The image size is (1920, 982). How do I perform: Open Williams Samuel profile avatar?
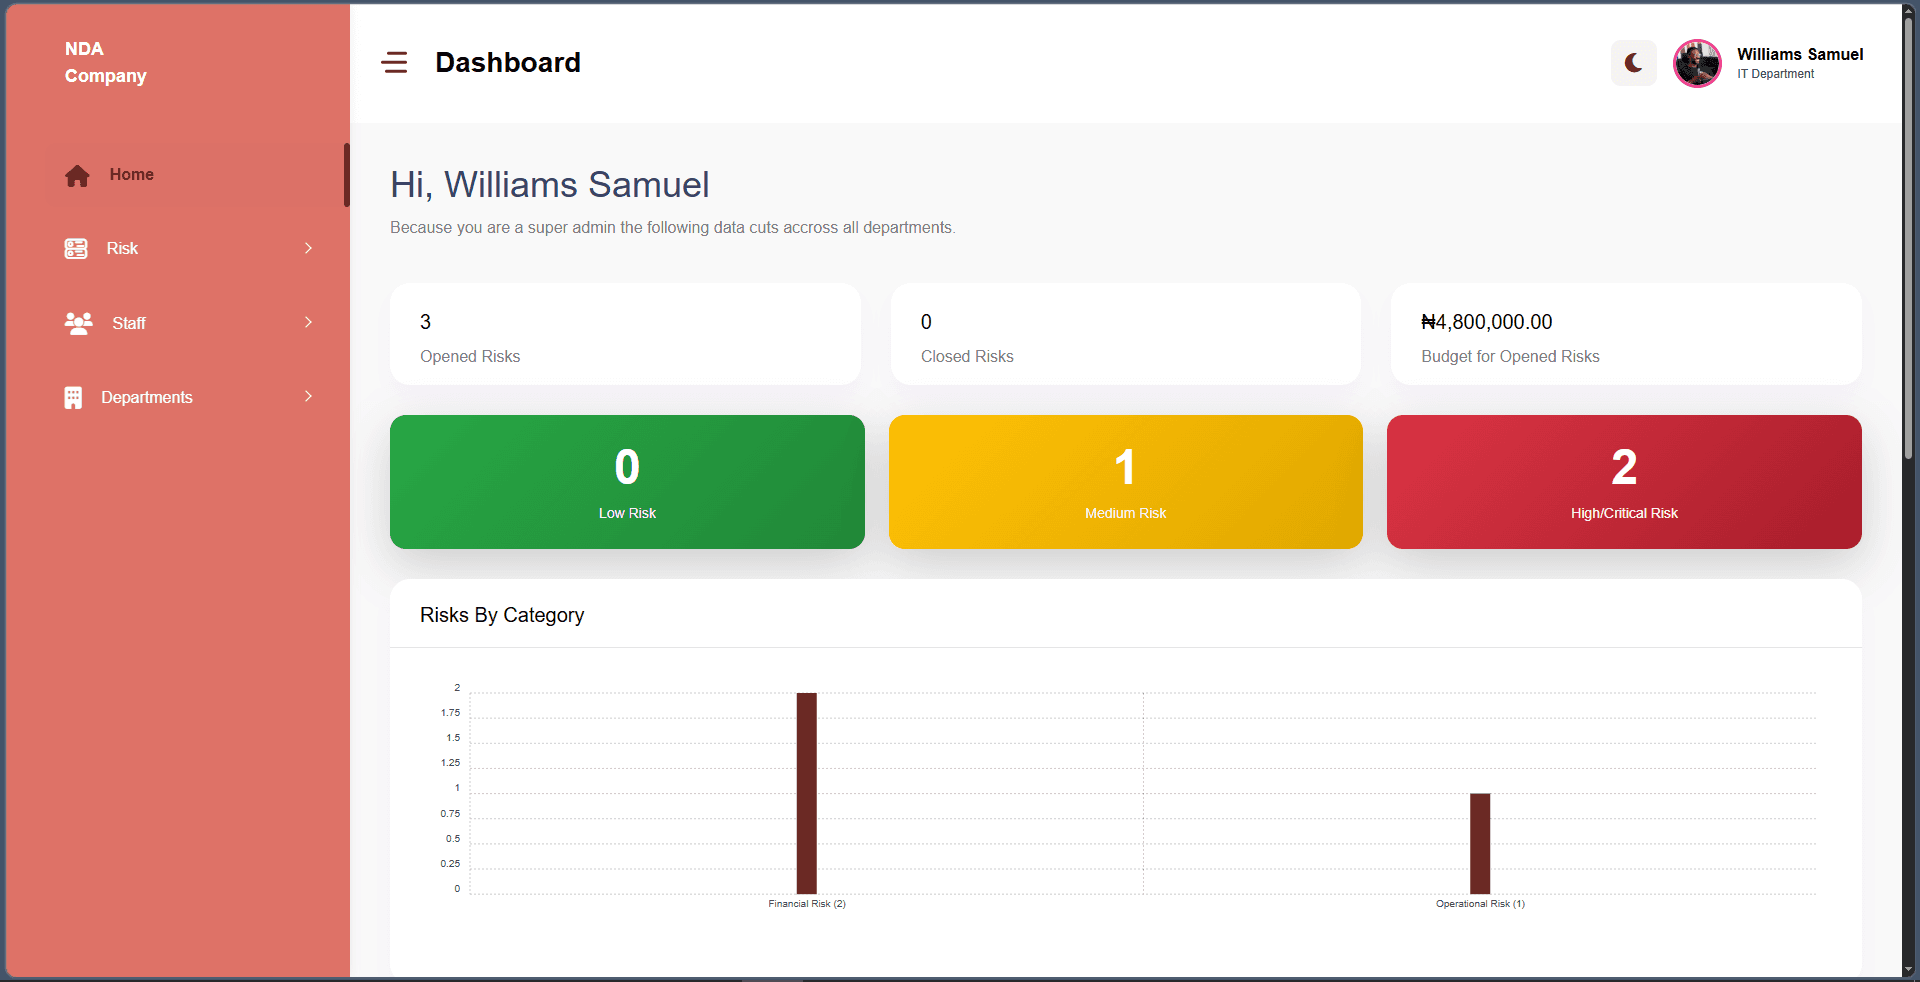click(1697, 63)
